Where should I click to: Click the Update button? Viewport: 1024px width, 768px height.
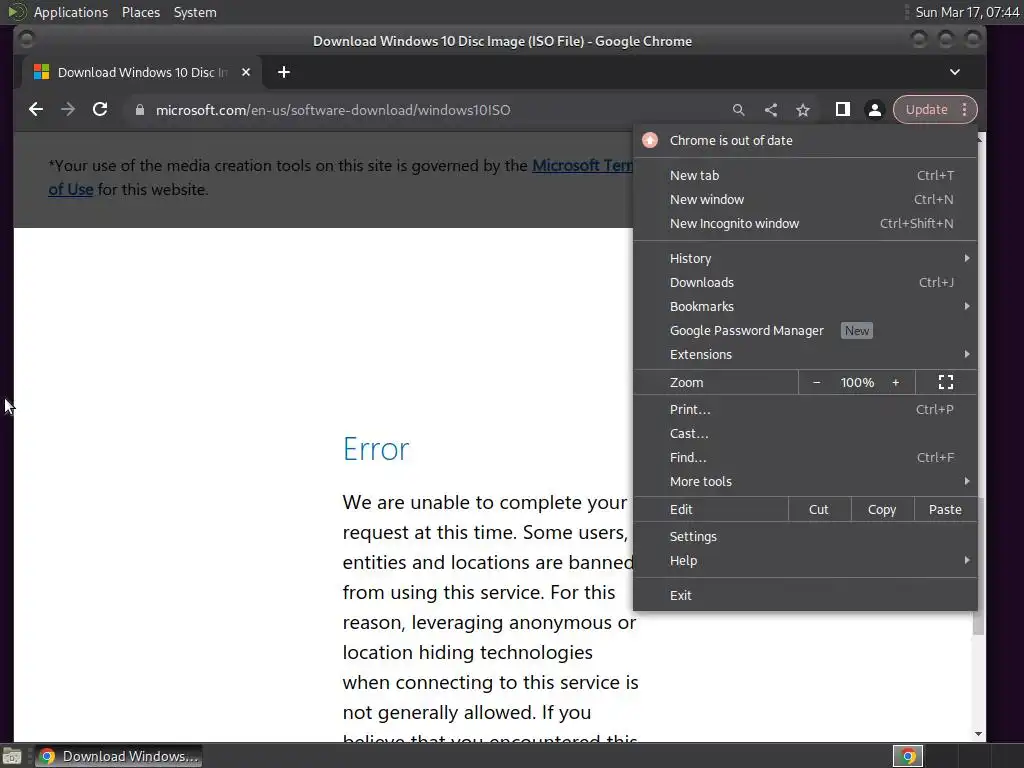926,110
